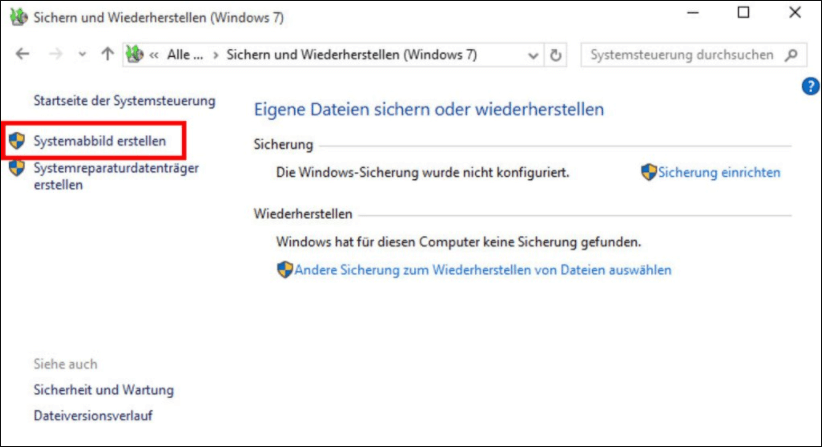Open Dateiversionsverlauf link
Viewport: 822px width, 447px height.
click(93, 415)
